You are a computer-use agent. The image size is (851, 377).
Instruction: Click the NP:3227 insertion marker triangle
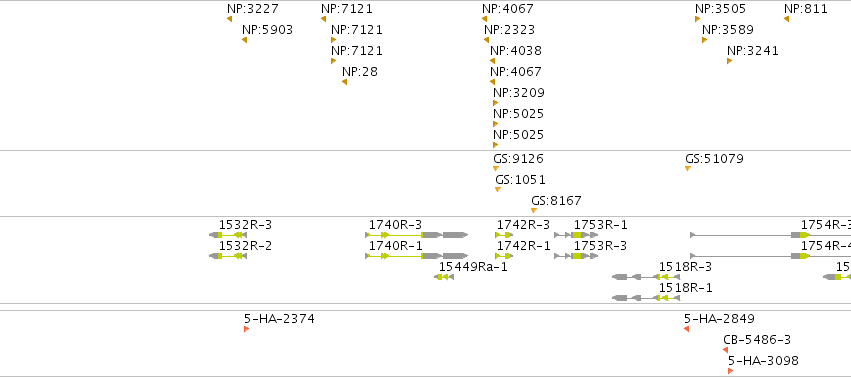click(230, 19)
